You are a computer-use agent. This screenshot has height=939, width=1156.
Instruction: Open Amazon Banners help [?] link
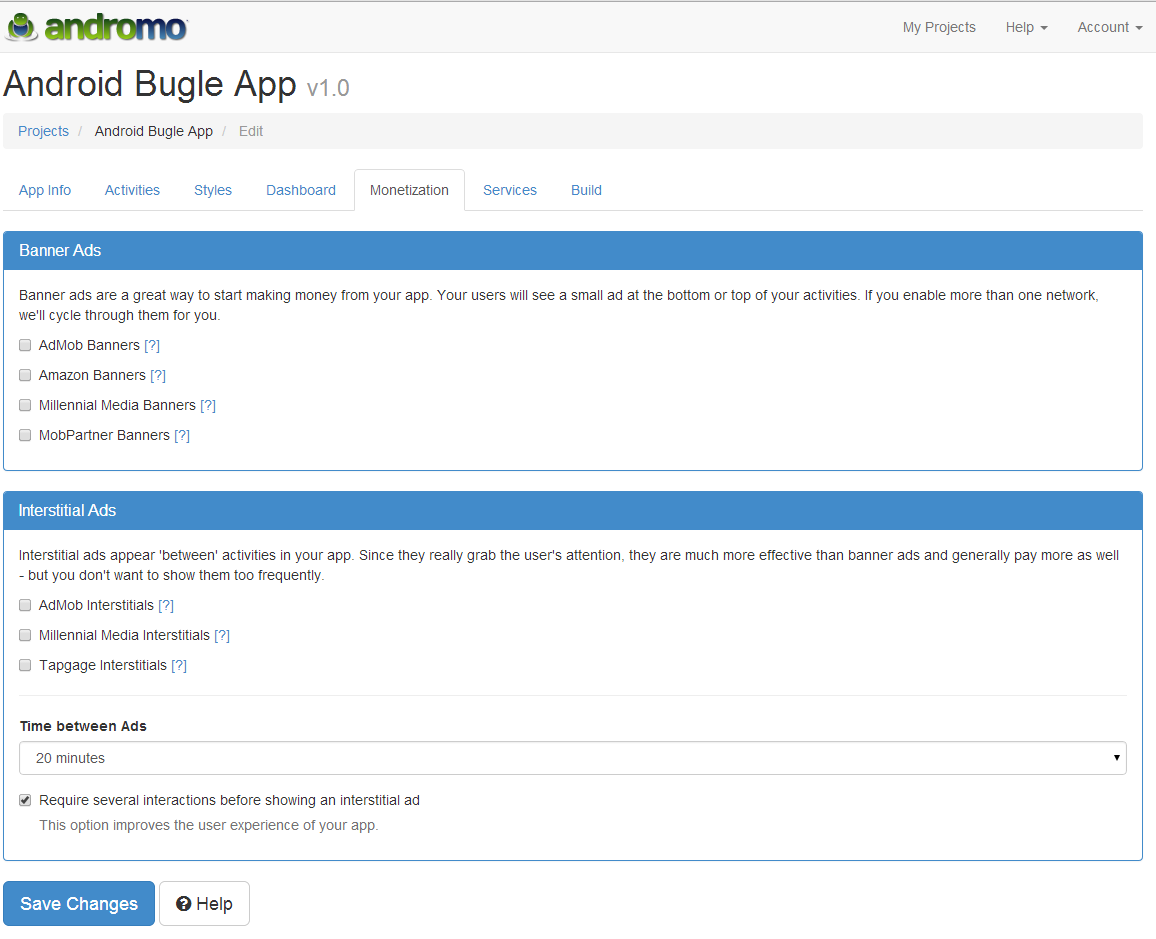coord(158,376)
